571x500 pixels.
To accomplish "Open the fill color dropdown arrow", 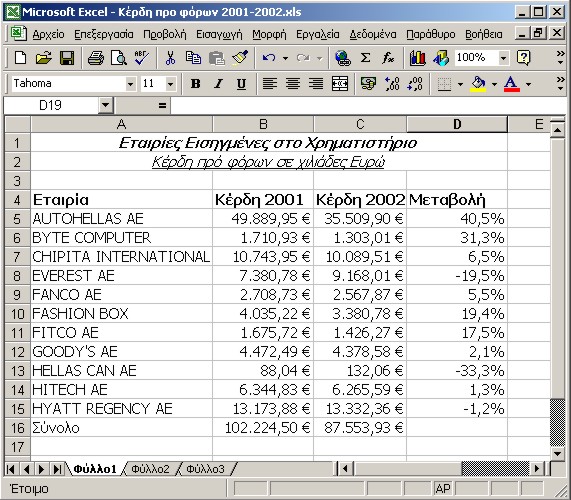I will 494,84.
